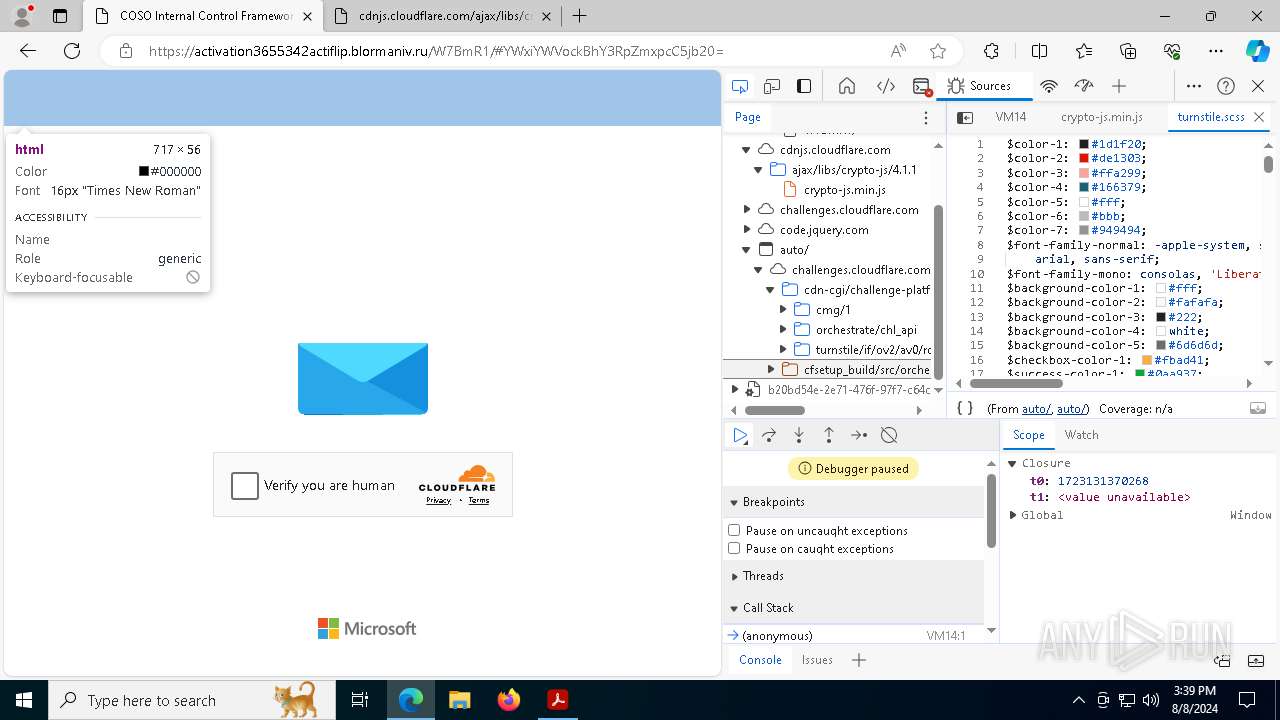The image size is (1280, 720).
Task: Switch to the Watch pane tab
Action: pos(1081,435)
